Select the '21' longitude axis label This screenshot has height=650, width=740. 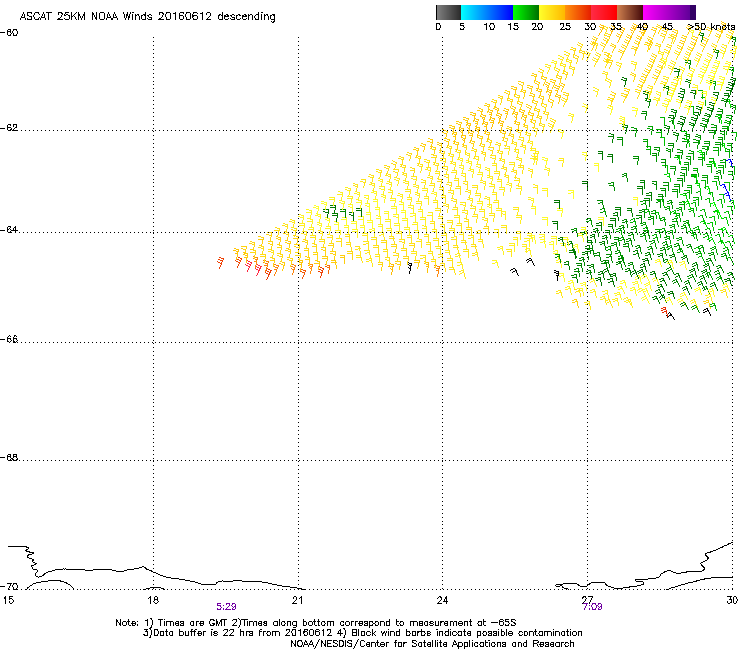tap(297, 600)
